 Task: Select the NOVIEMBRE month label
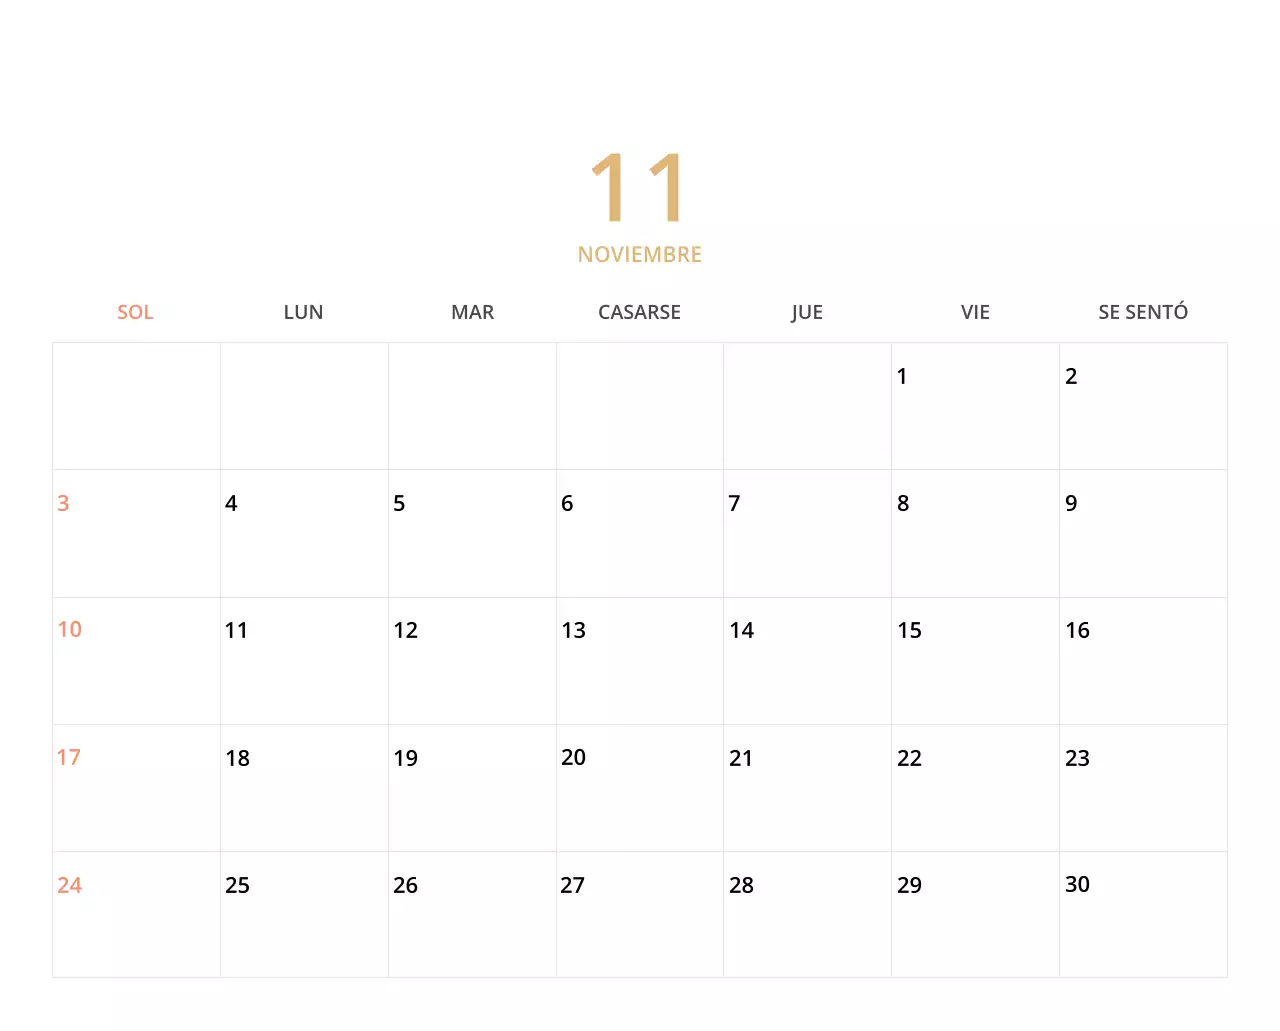639,253
